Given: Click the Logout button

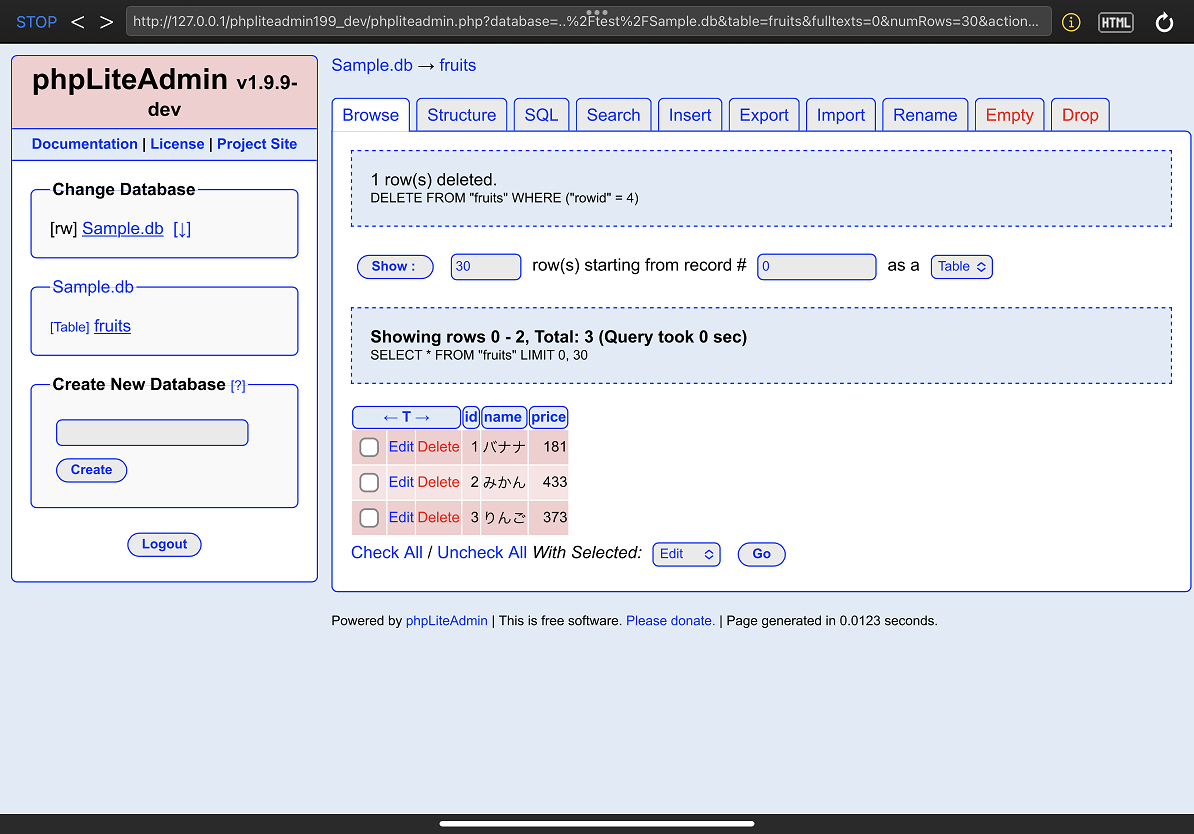Looking at the screenshot, I should point(164,544).
